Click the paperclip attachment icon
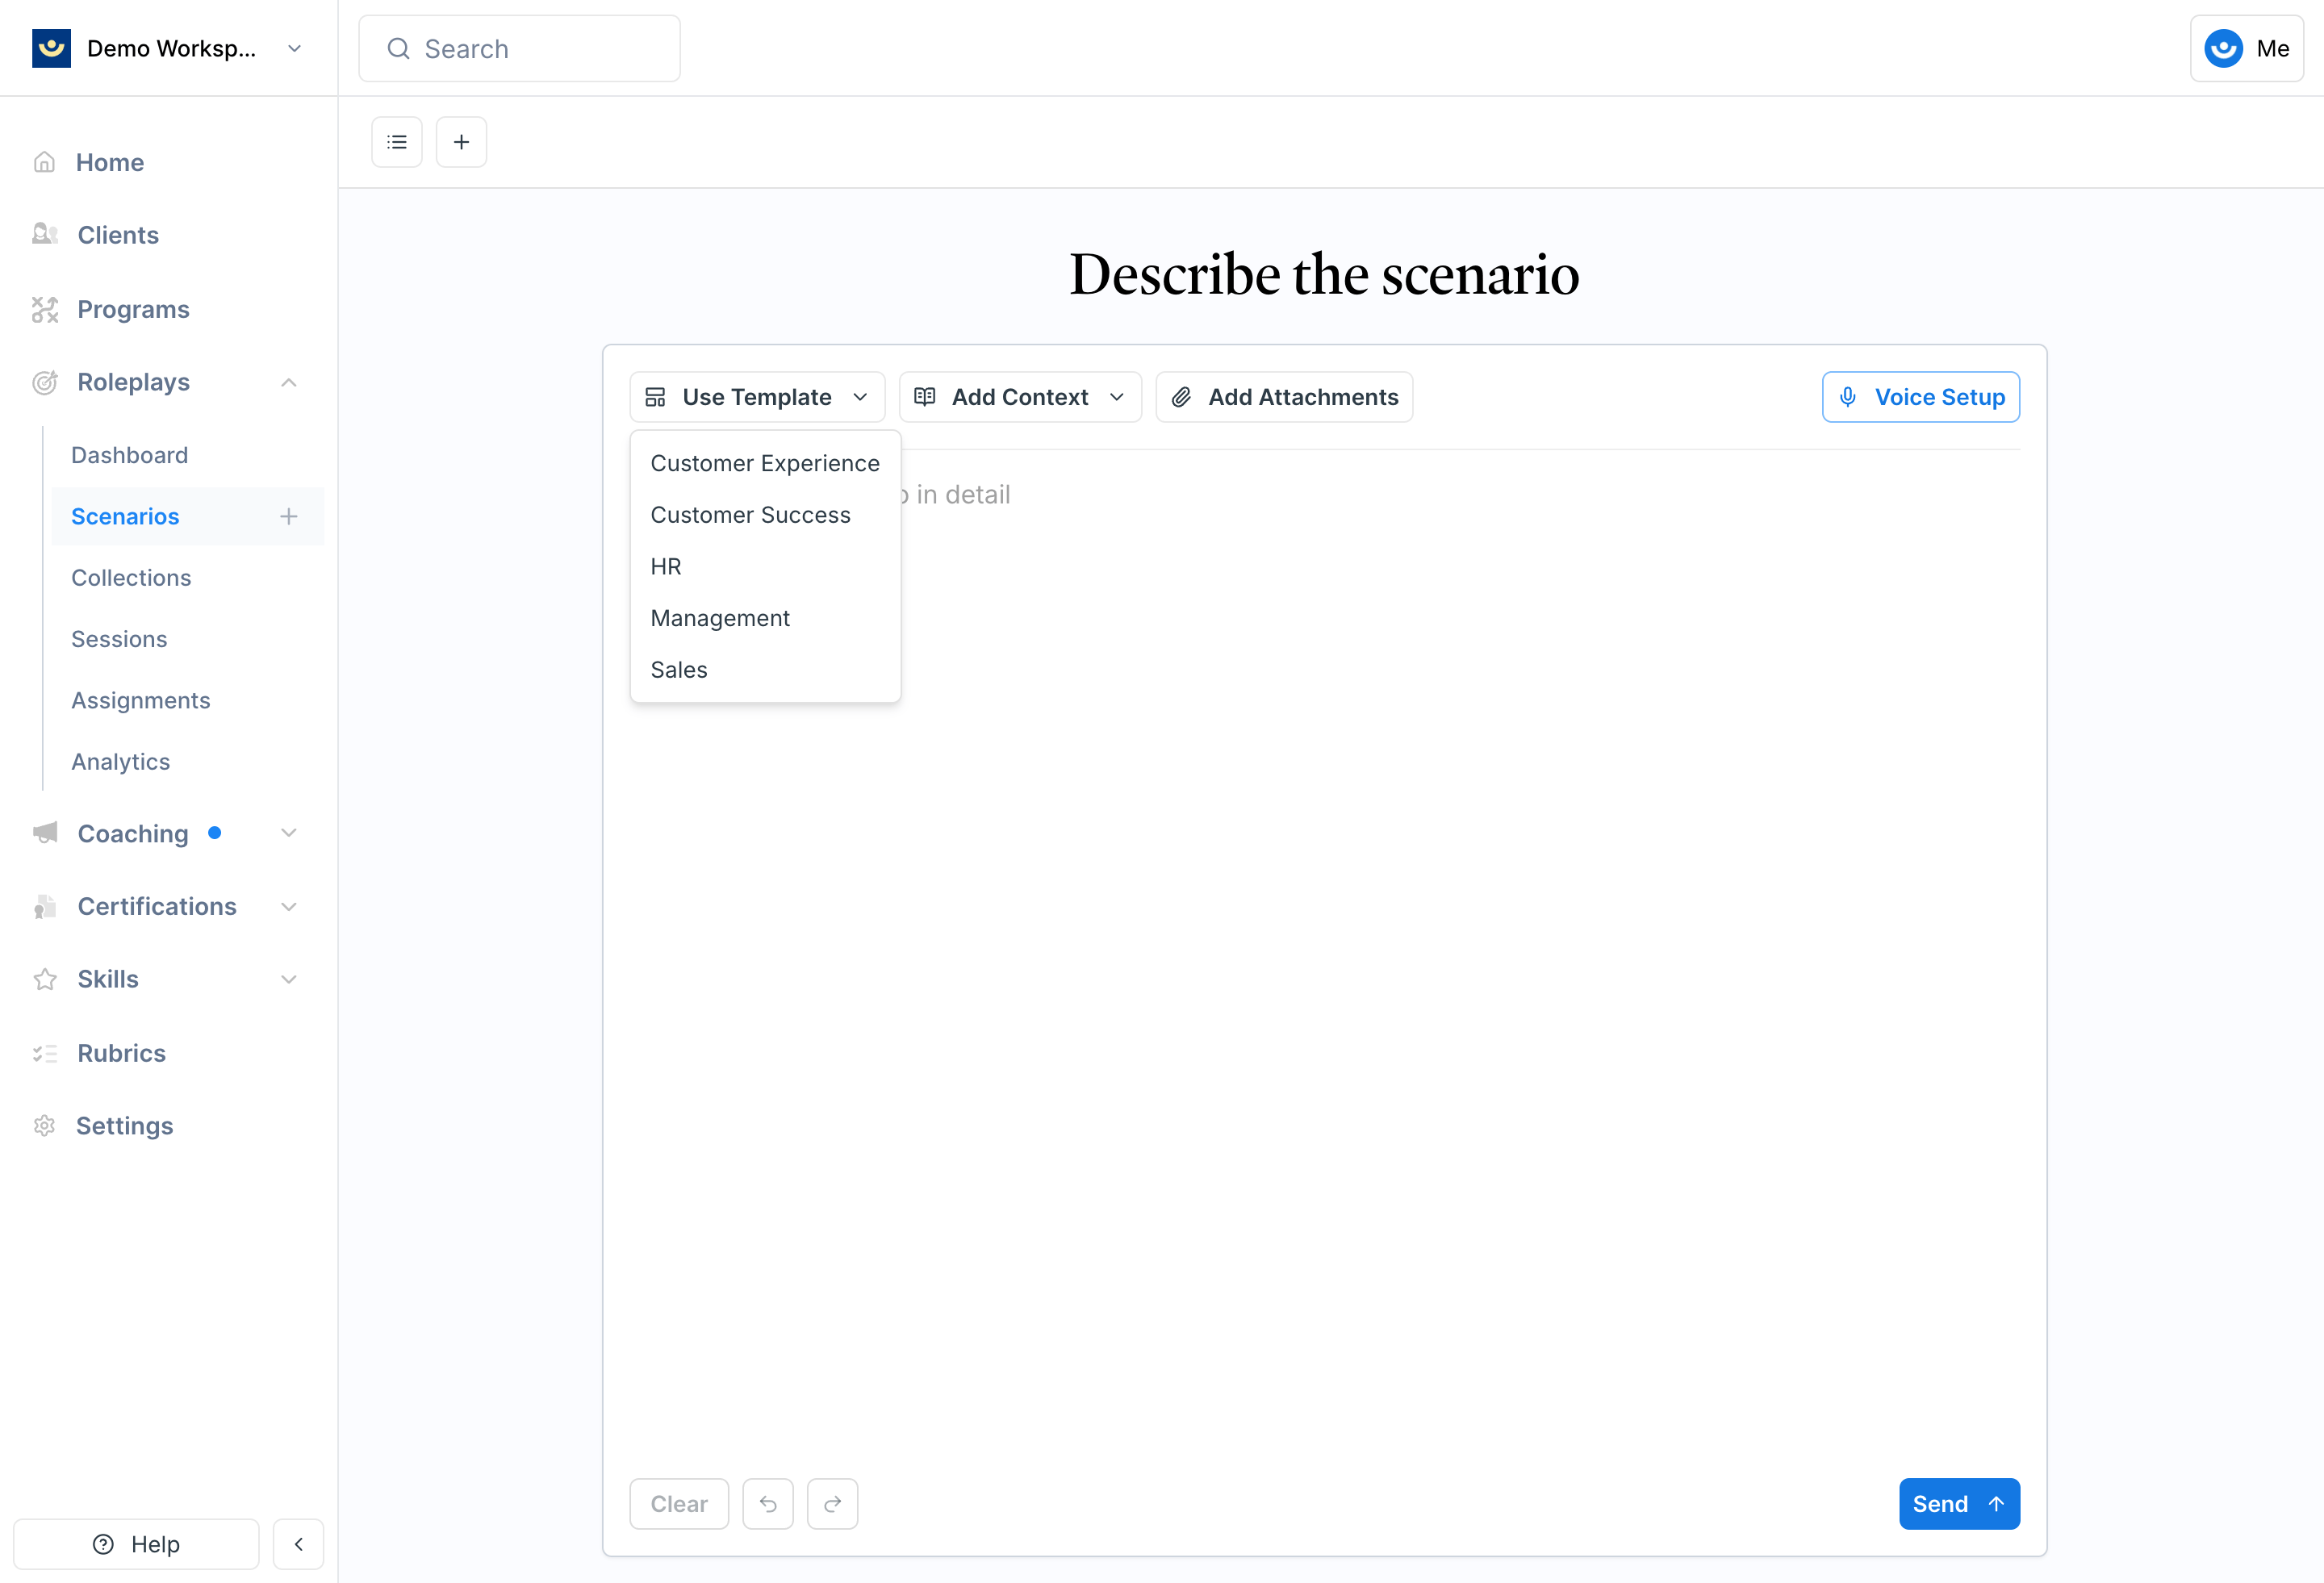 [x=1181, y=397]
